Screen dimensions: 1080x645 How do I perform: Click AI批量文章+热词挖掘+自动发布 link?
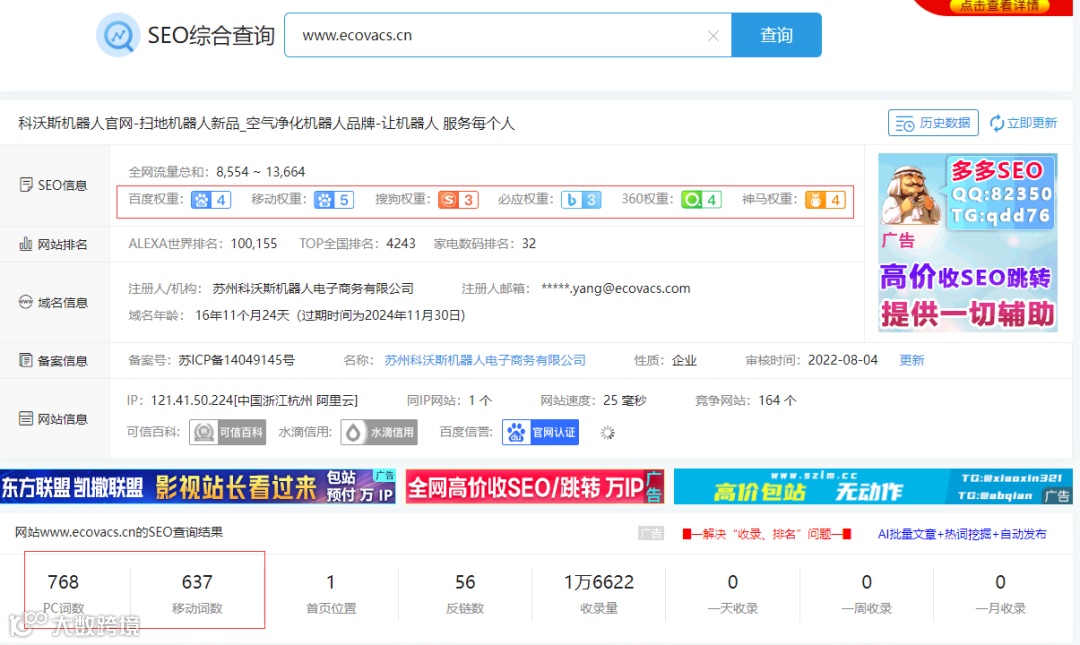coord(962,534)
